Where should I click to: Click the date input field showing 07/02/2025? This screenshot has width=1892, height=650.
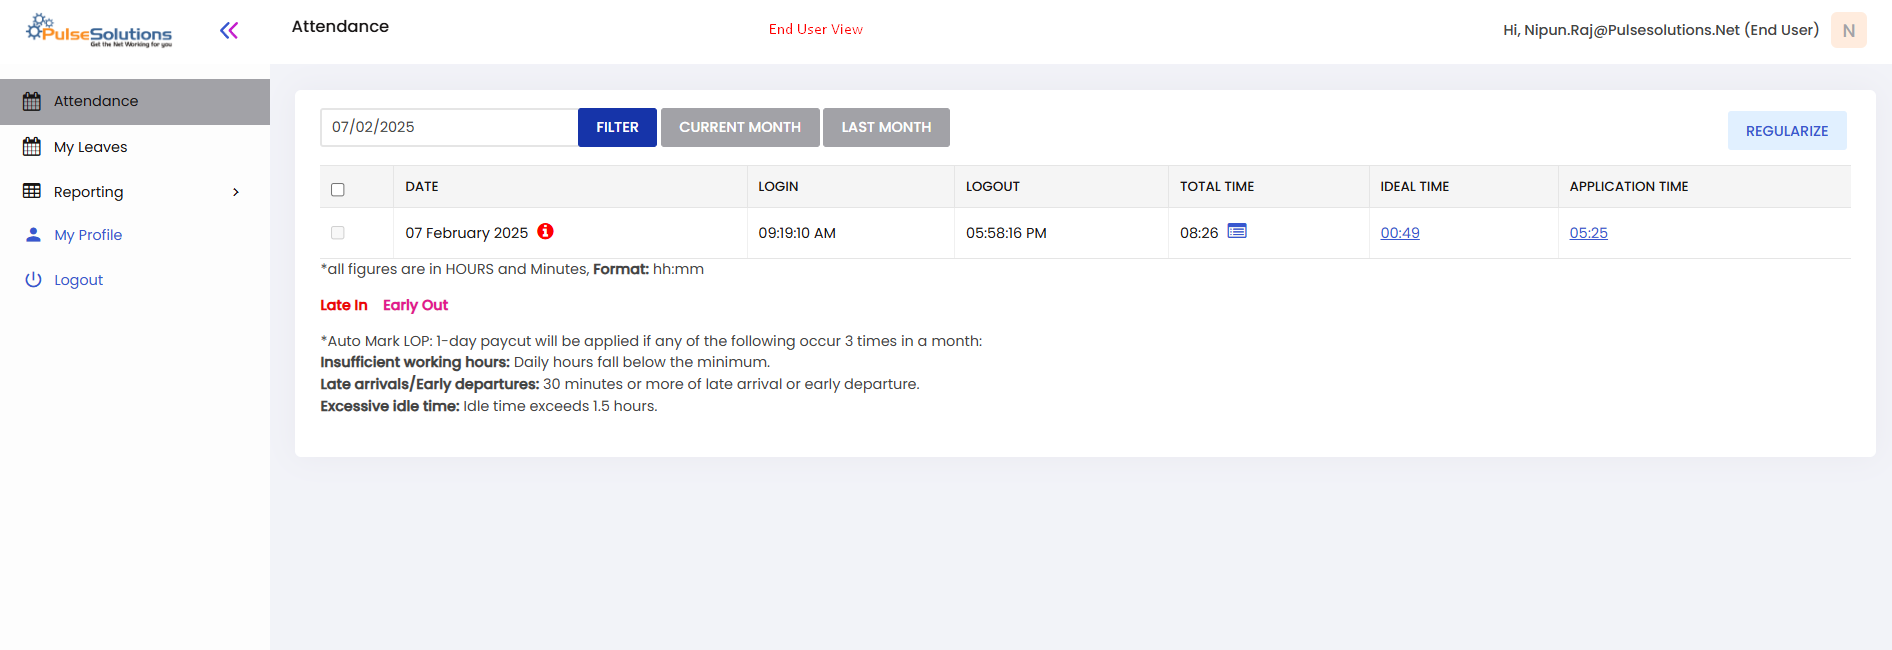[448, 127]
